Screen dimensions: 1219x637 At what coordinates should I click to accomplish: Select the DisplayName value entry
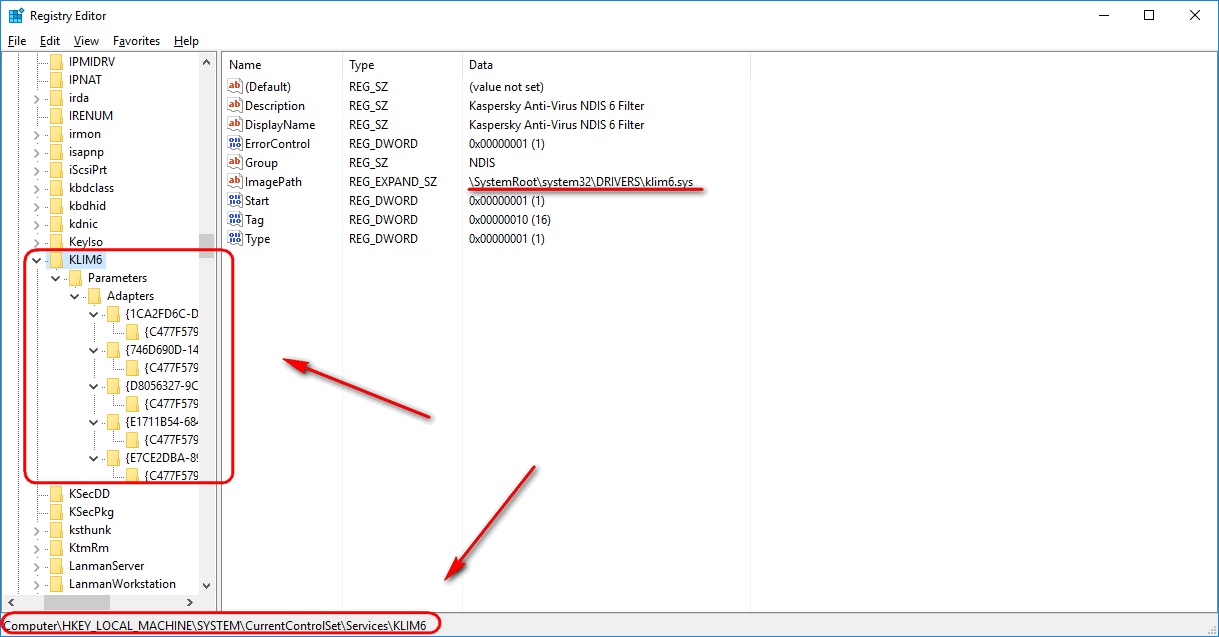point(280,125)
